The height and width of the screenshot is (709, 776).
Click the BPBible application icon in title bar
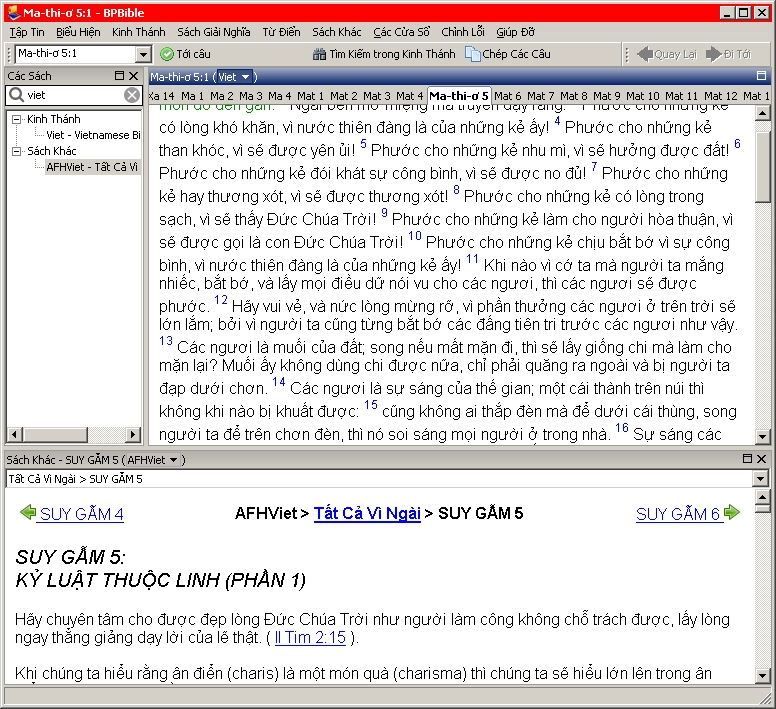[13, 12]
